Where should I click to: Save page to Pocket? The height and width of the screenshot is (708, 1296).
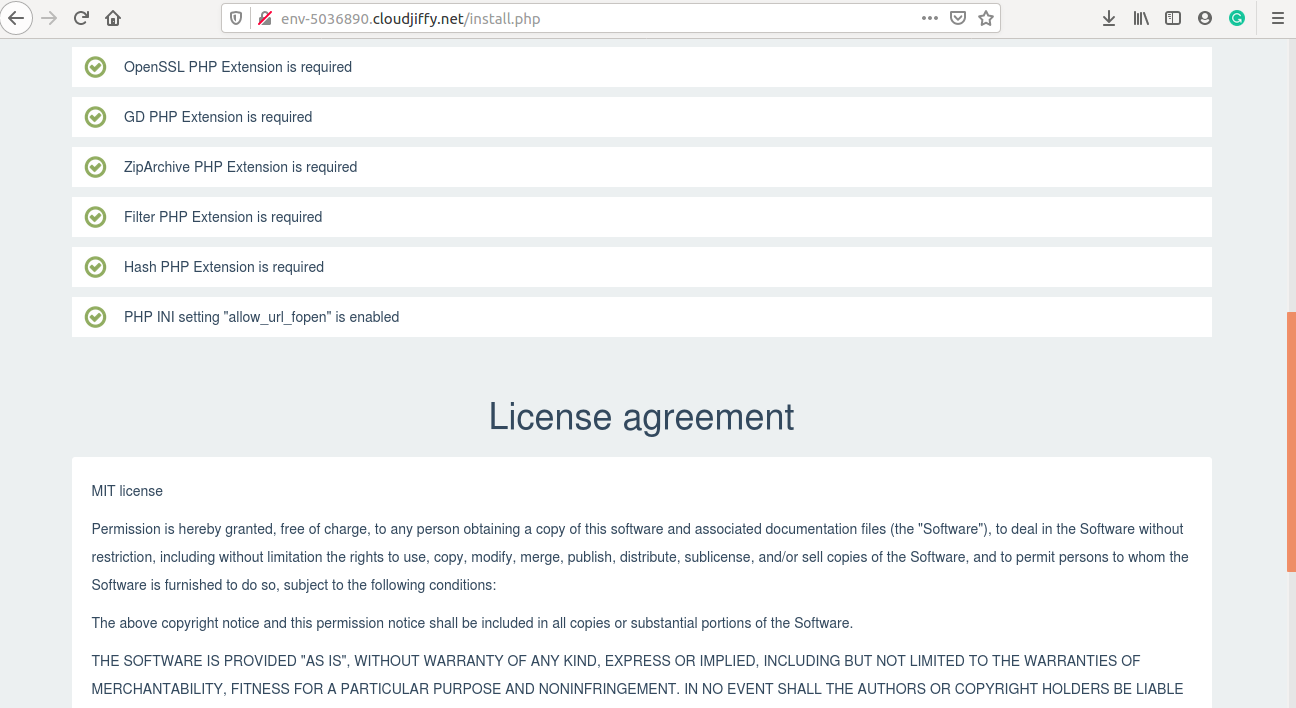tap(958, 18)
